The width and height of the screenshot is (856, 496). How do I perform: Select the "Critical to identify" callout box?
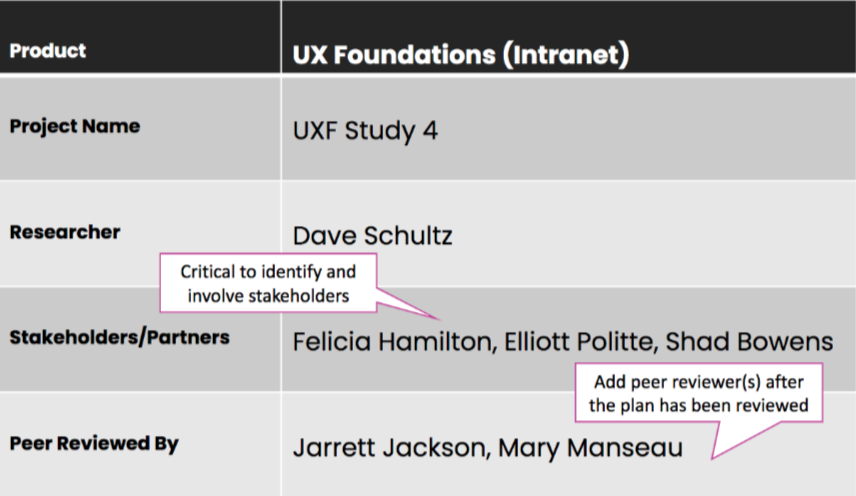point(267,283)
